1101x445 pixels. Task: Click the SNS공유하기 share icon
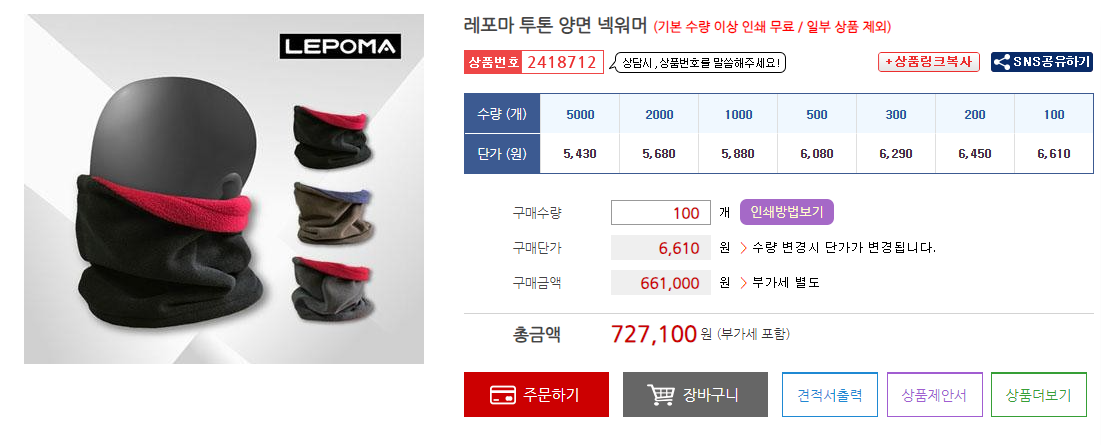click(1002, 62)
